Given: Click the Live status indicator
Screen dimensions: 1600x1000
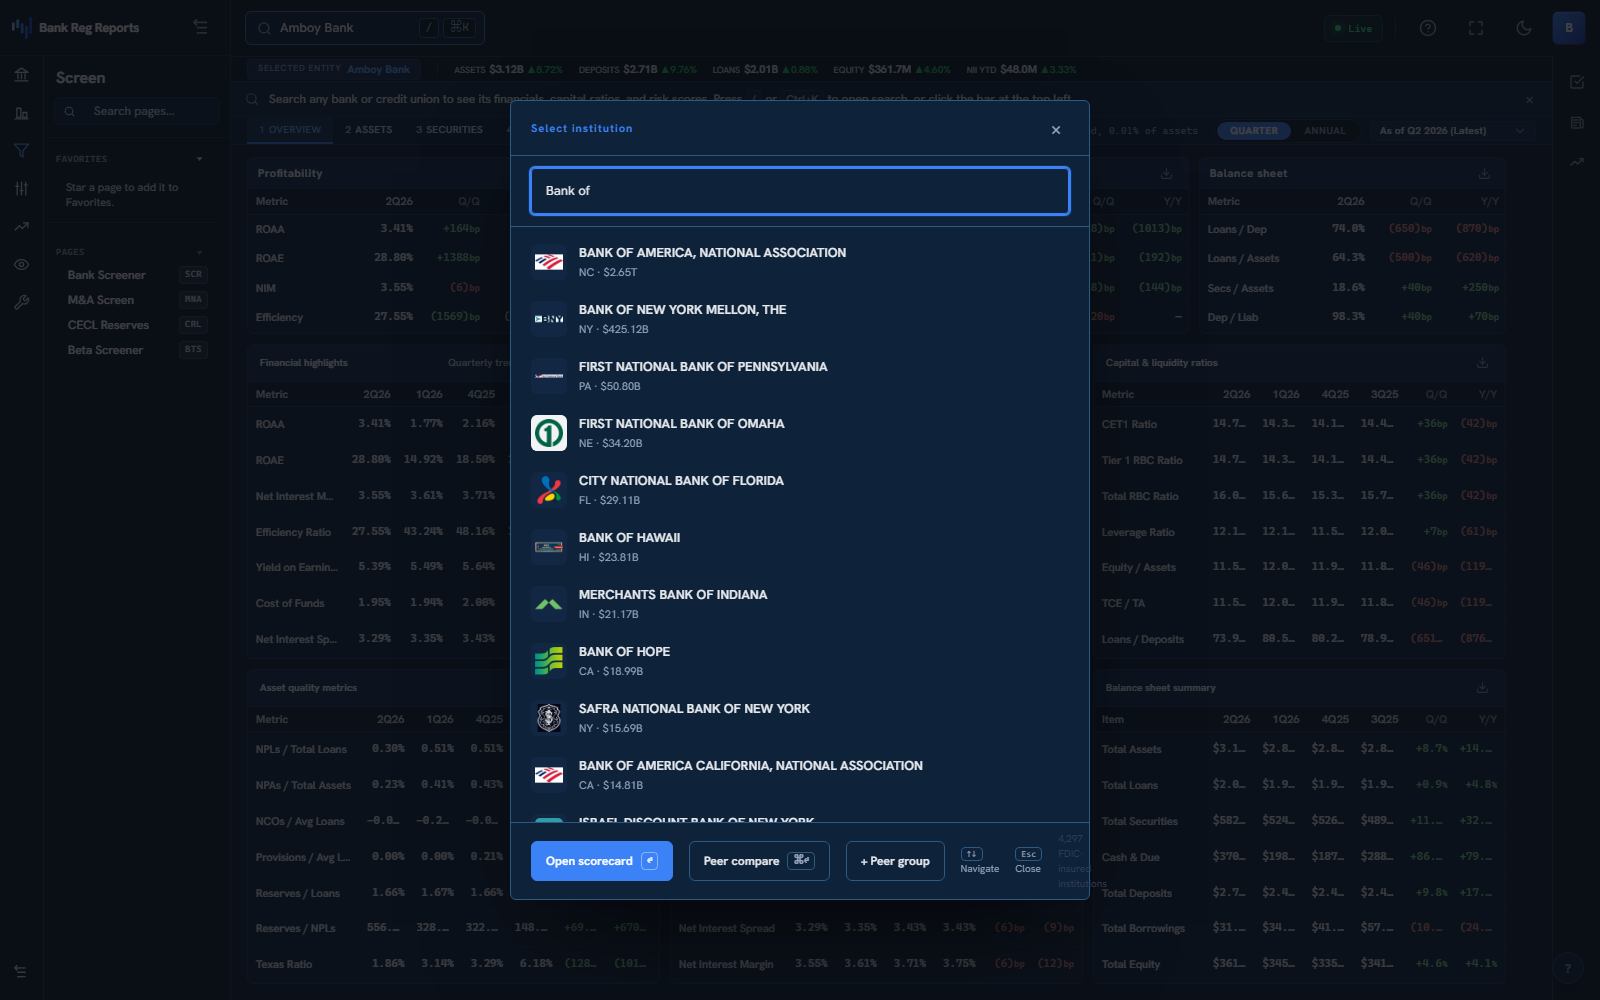Looking at the screenshot, I should pyautogui.click(x=1353, y=28).
